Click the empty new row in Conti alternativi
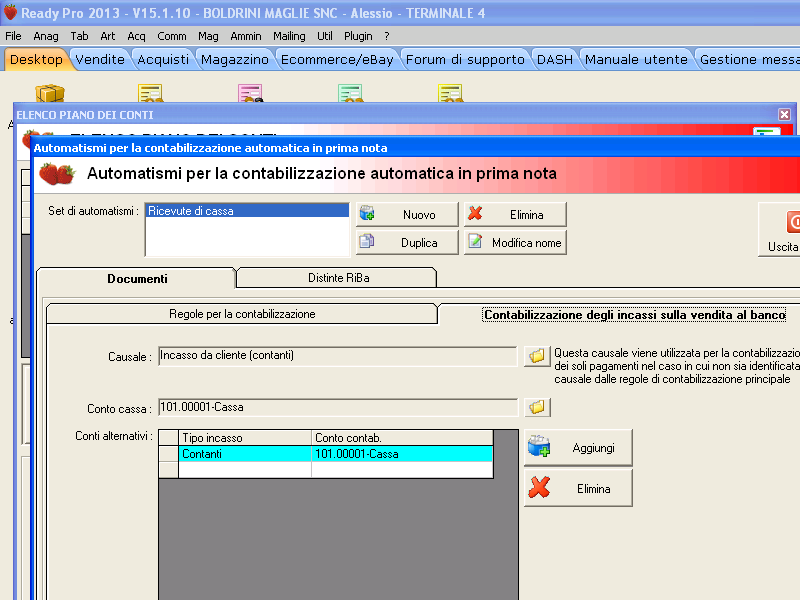Screen dimensions: 800x600 (335, 469)
